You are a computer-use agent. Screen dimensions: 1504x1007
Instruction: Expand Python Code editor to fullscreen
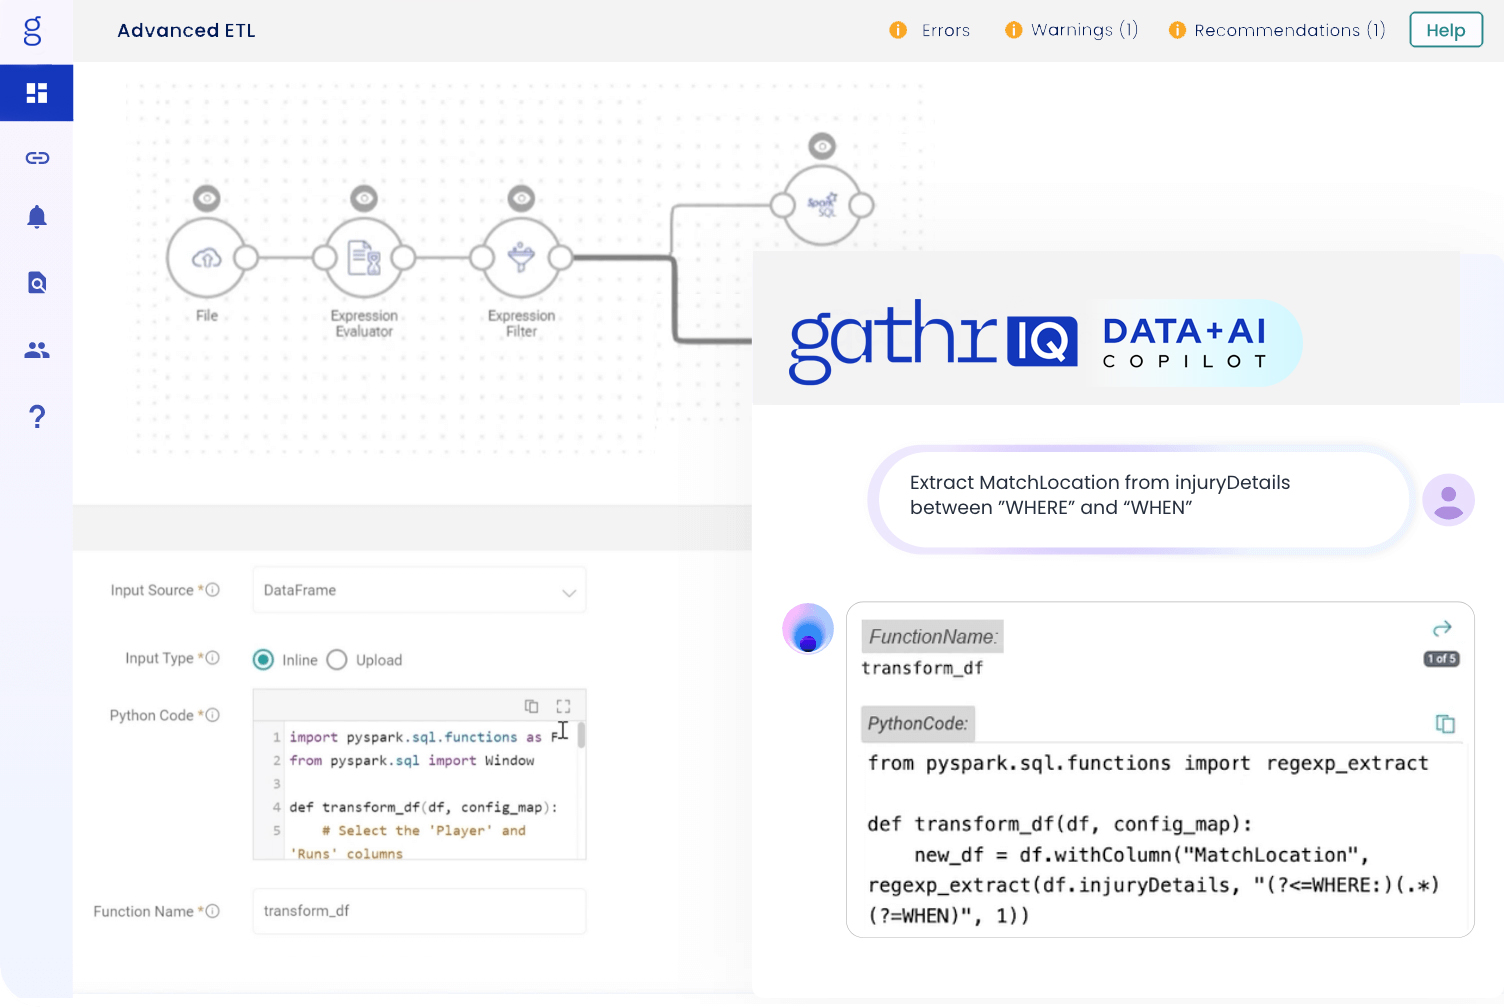(x=563, y=706)
